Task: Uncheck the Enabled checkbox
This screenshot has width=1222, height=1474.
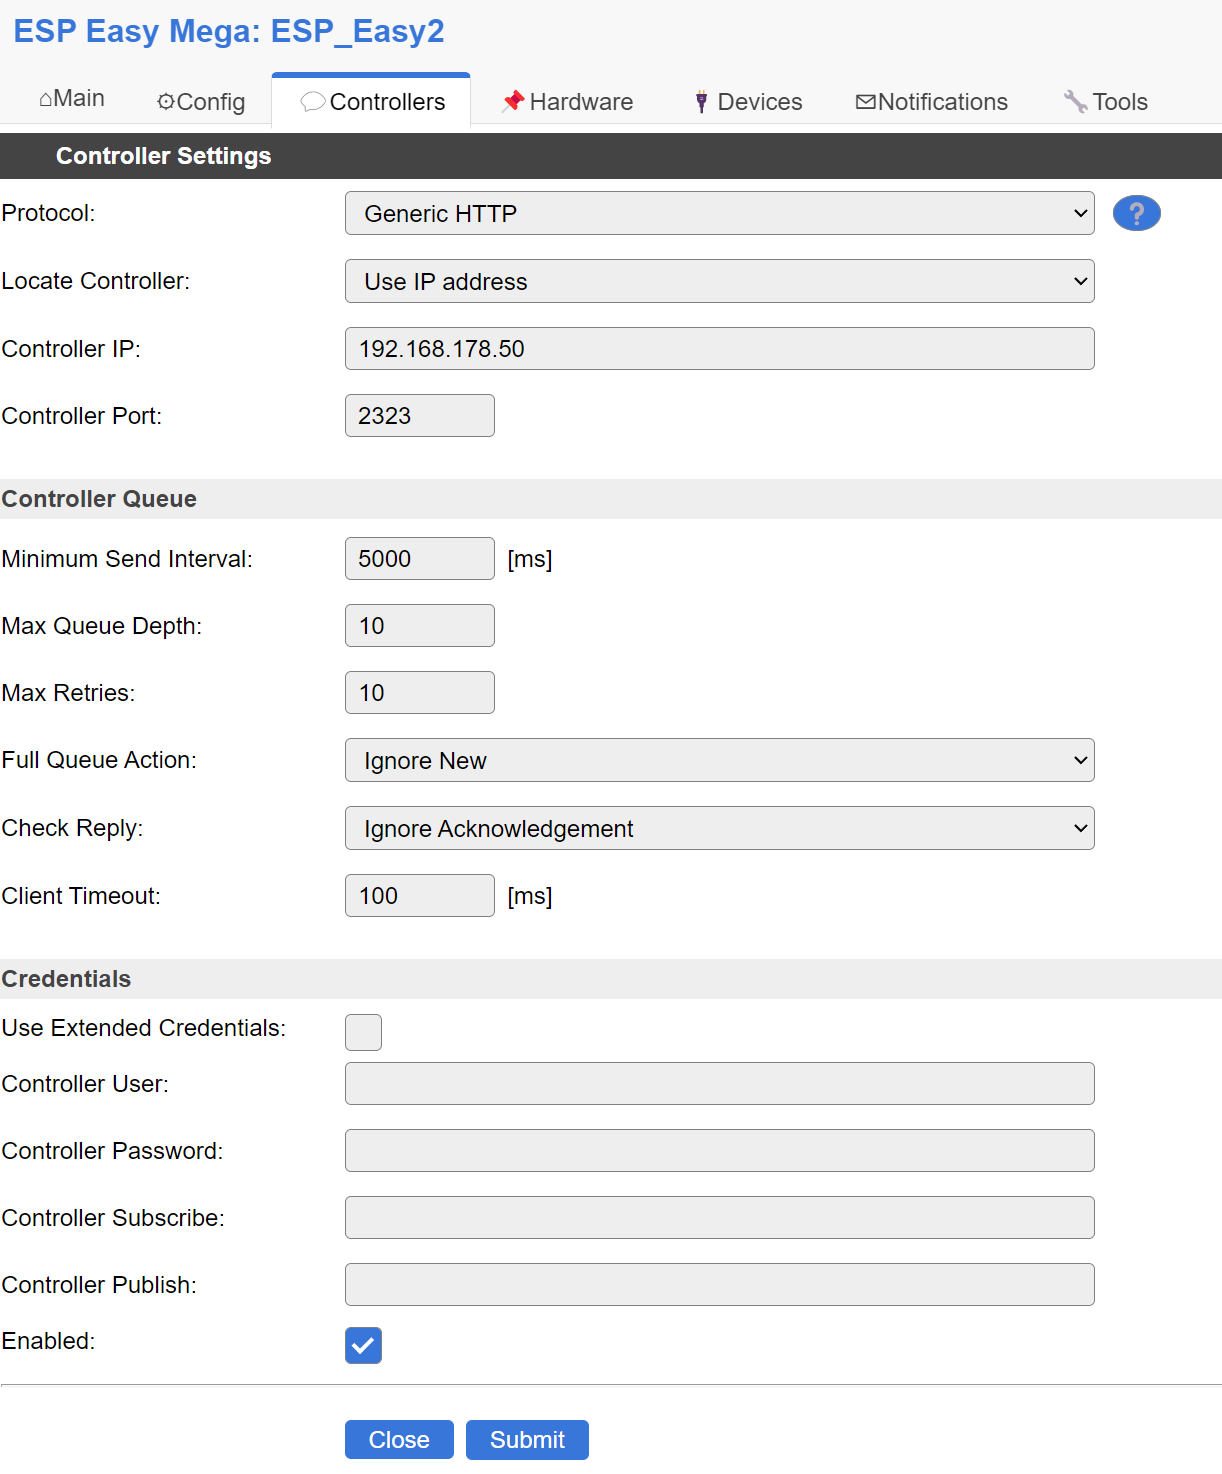Action: (363, 1345)
